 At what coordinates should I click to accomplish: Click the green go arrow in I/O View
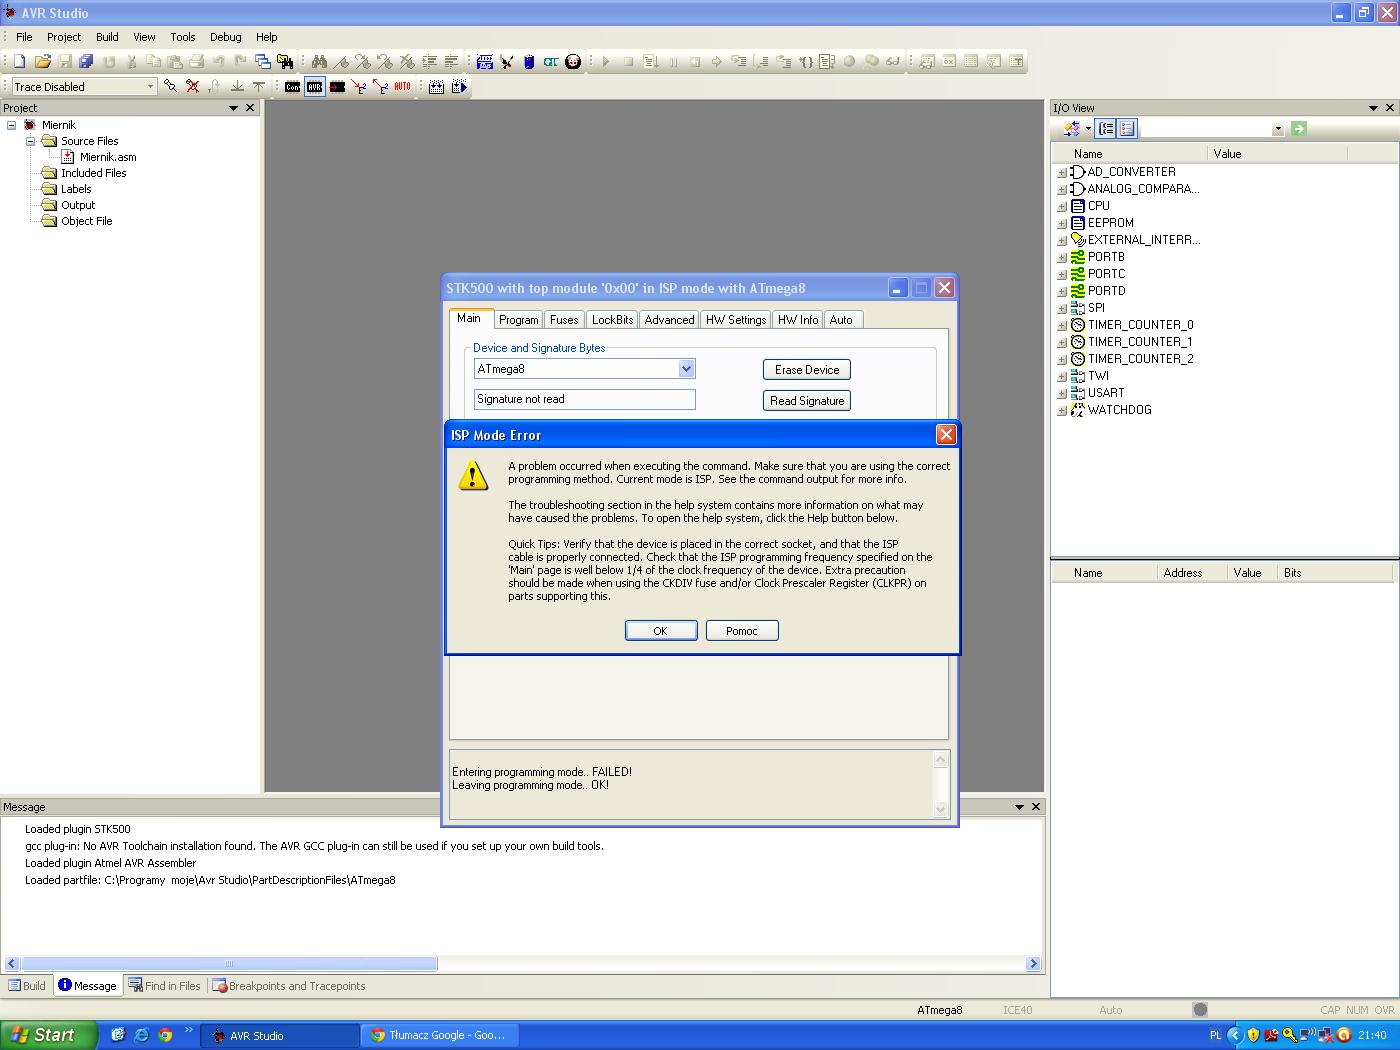[x=1298, y=129]
